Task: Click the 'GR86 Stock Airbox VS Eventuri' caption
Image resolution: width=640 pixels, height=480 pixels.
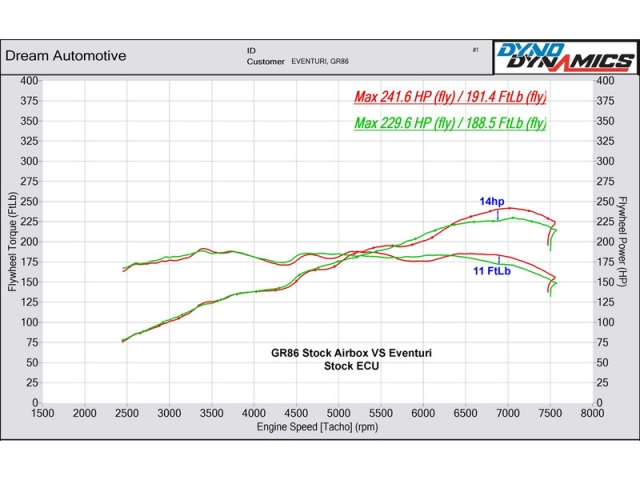Action: [x=351, y=353]
